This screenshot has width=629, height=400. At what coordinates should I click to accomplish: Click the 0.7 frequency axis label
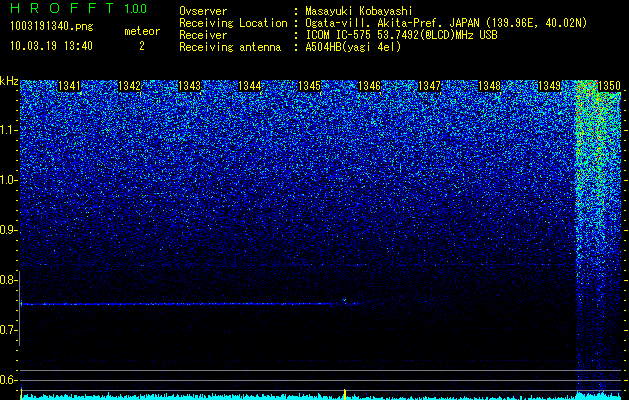[x=8, y=330]
